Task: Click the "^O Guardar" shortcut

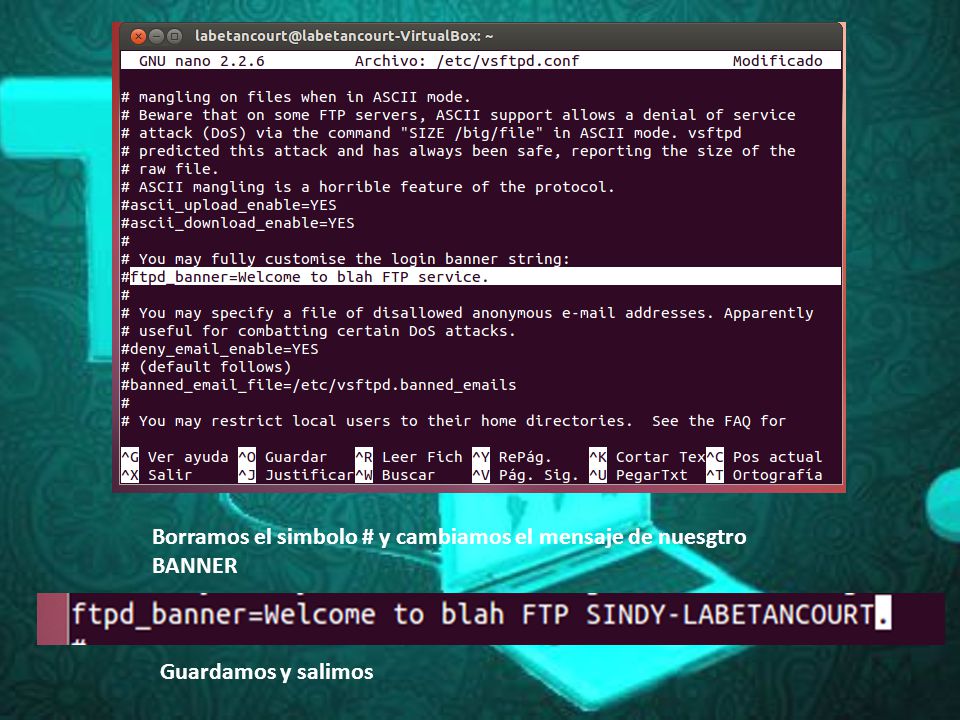Action: tap(283, 457)
